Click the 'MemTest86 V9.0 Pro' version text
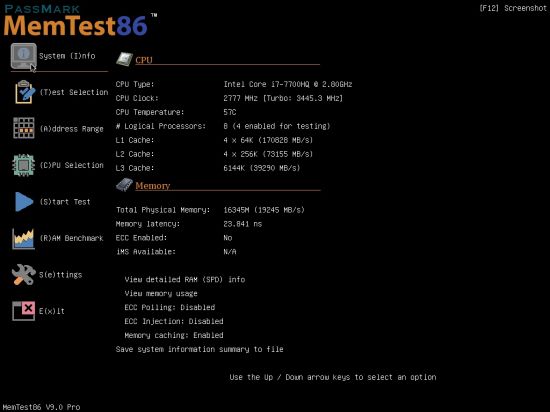This screenshot has width=550, height=412. pyautogui.click(x=41, y=407)
